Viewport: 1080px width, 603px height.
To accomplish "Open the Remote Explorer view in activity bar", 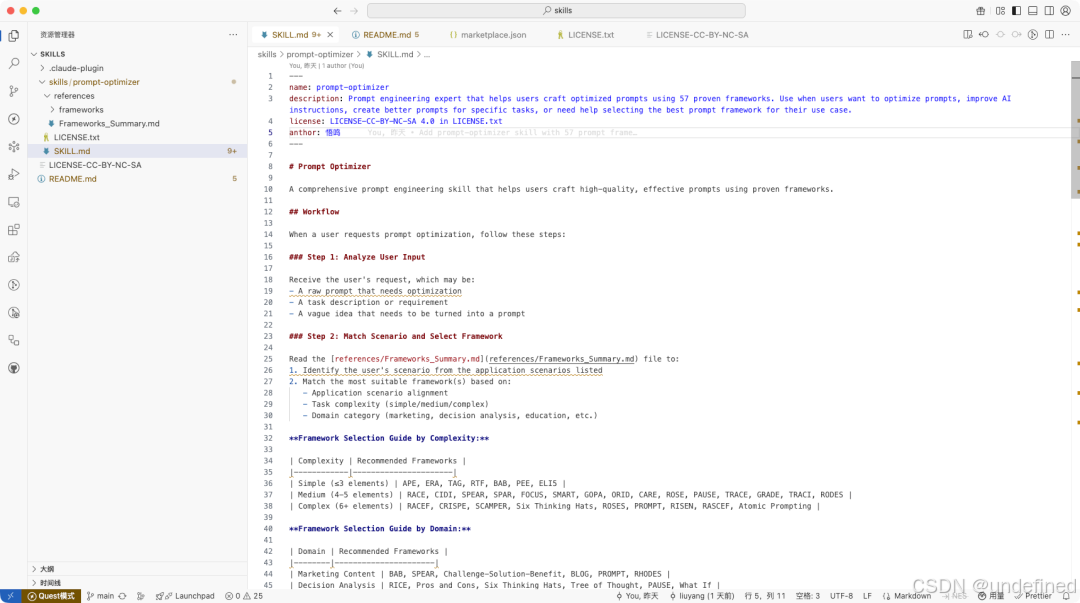I will coord(14,202).
